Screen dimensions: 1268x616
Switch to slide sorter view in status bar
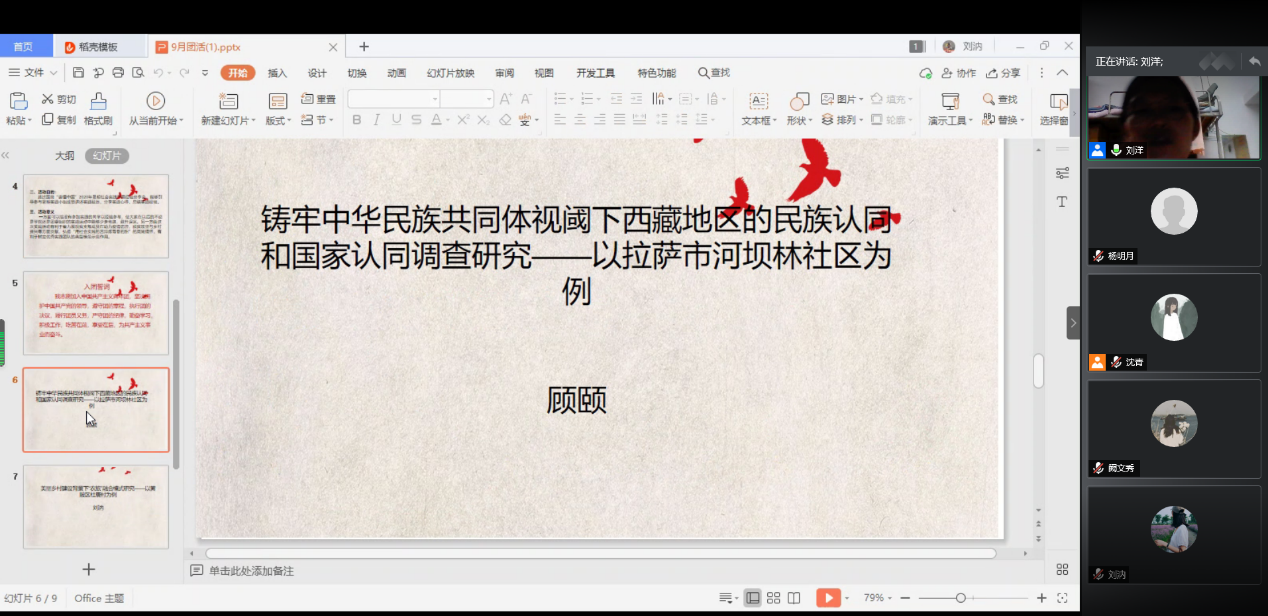click(773, 598)
